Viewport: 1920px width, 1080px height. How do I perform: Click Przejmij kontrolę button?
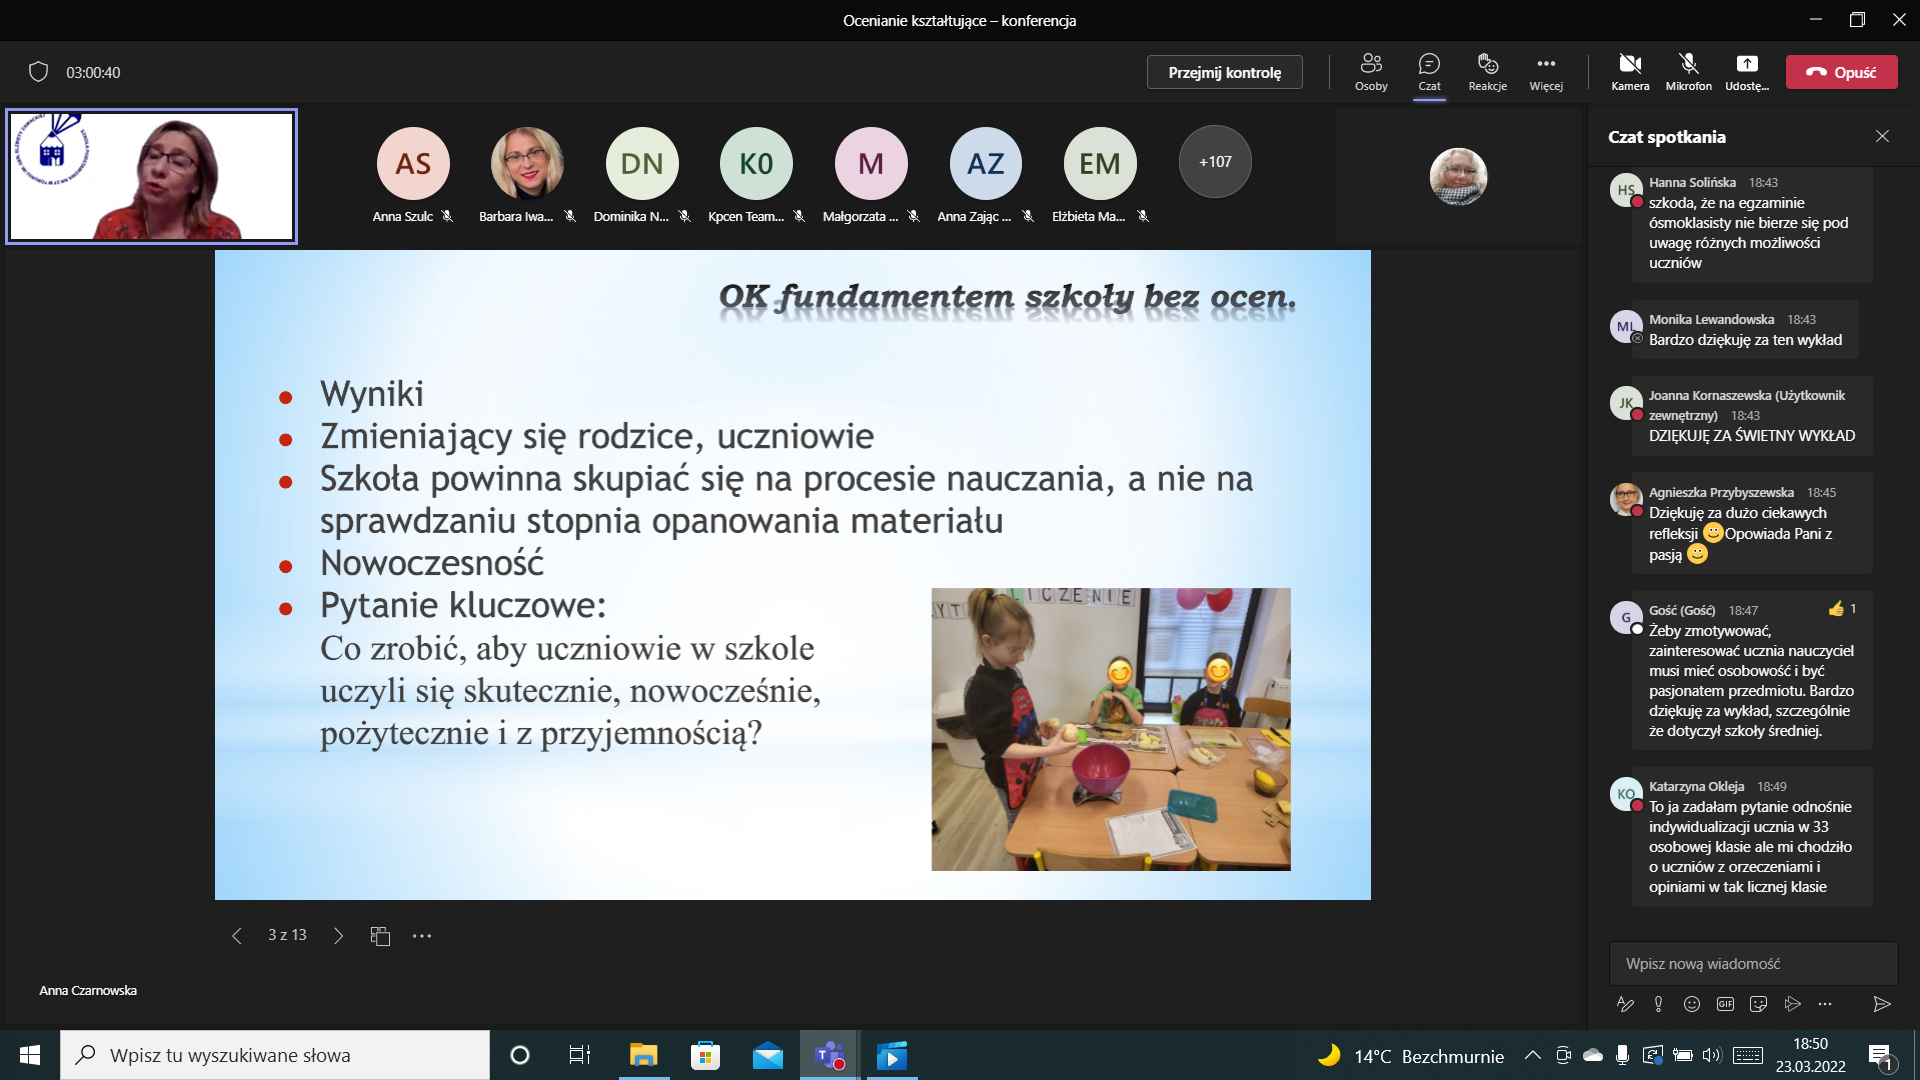pos(1224,72)
